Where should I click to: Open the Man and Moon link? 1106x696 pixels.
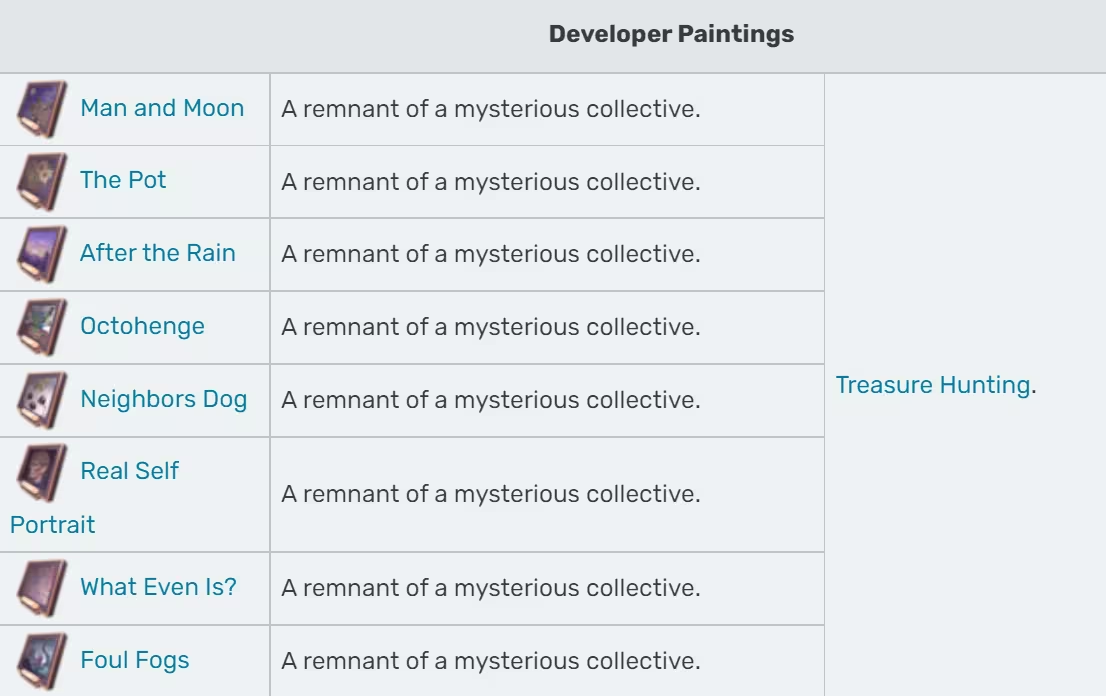pyautogui.click(x=162, y=108)
